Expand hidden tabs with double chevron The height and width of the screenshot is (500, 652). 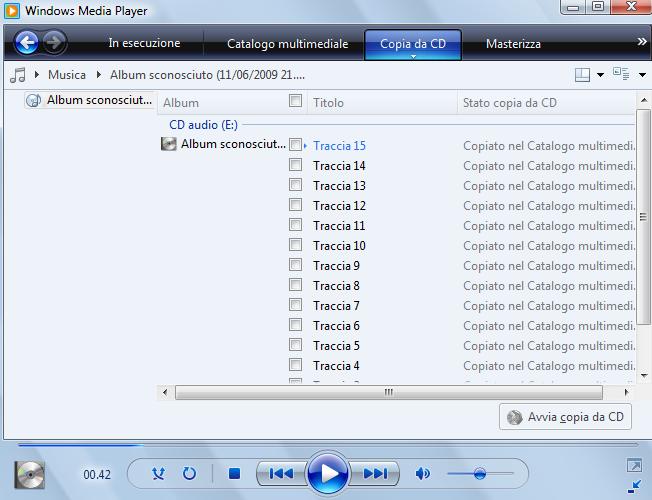point(642,42)
